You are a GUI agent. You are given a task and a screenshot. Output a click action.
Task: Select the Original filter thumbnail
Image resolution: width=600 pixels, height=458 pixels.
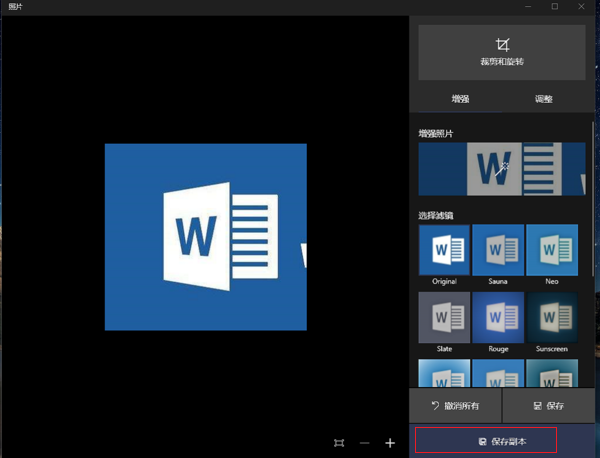click(x=444, y=250)
